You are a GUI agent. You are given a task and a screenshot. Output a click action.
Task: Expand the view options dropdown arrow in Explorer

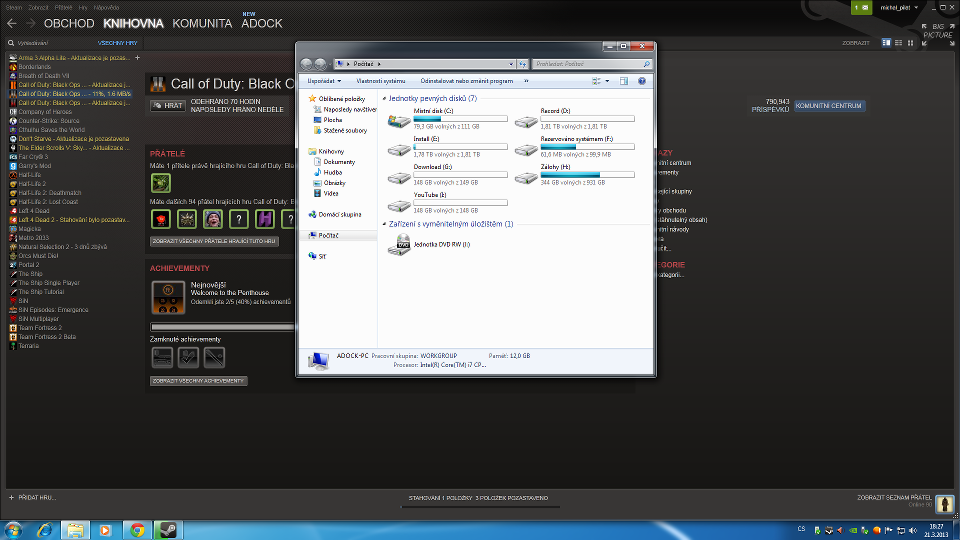coord(607,81)
